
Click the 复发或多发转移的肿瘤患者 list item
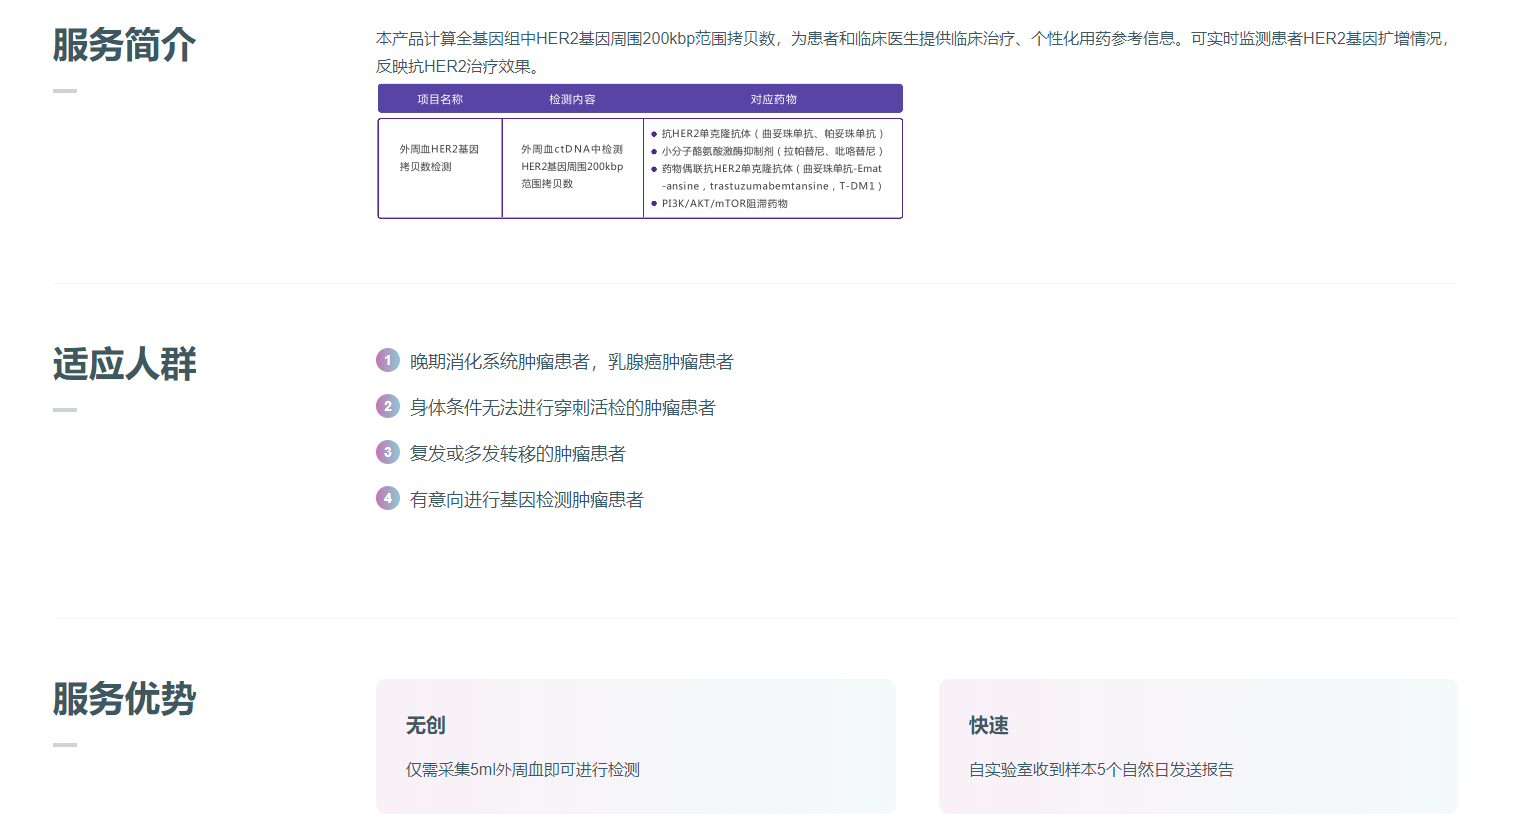[x=517, y=454]
